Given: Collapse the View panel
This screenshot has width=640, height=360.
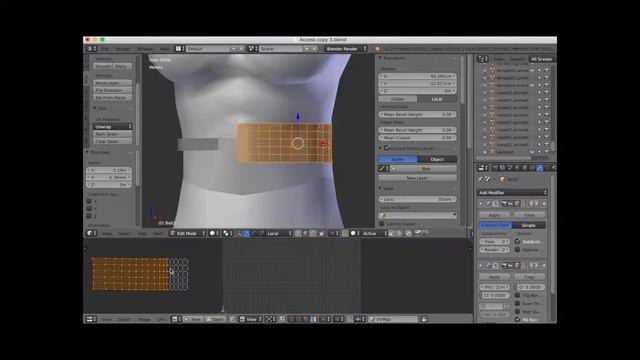Looking at the screenshot, I should [380, 189].
